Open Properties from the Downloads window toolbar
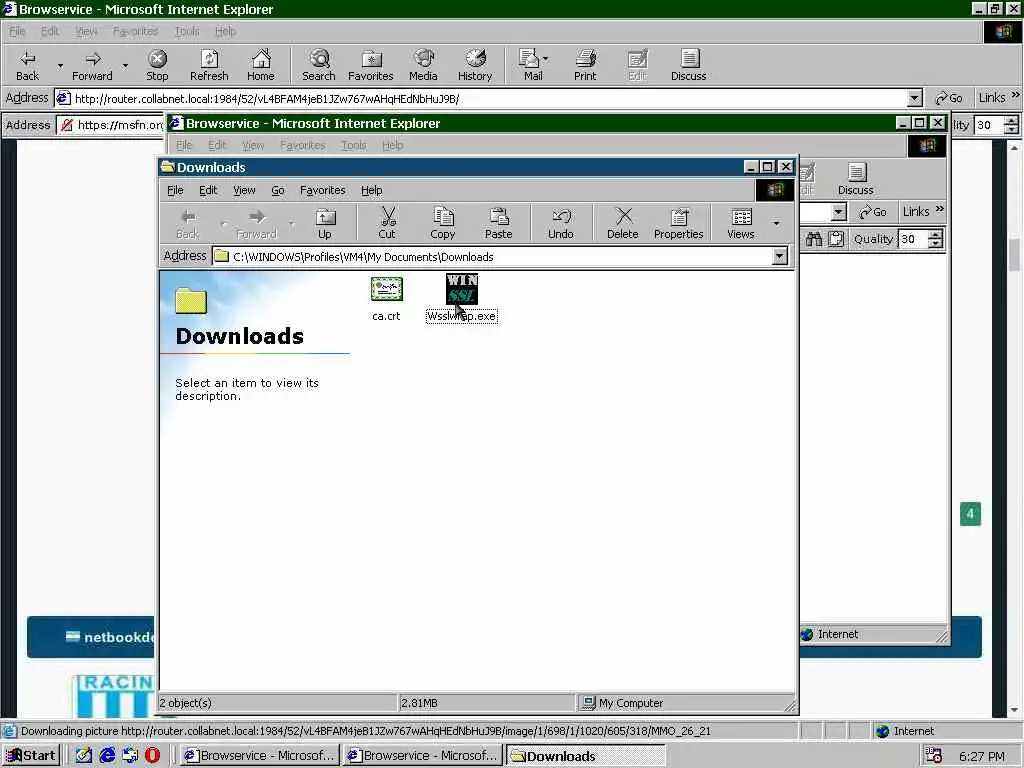1024x768 pixels. click(x=679, y=223)
